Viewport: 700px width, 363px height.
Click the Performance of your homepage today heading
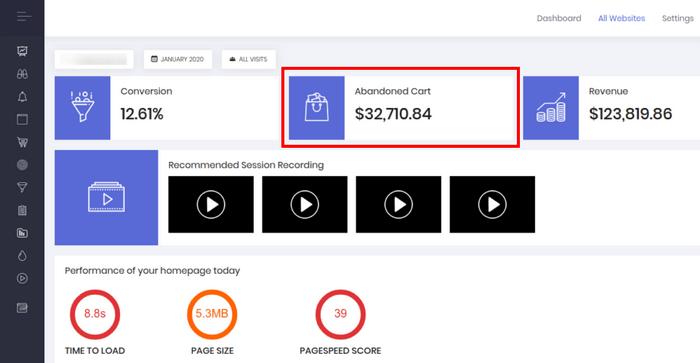tap(152, 271)
